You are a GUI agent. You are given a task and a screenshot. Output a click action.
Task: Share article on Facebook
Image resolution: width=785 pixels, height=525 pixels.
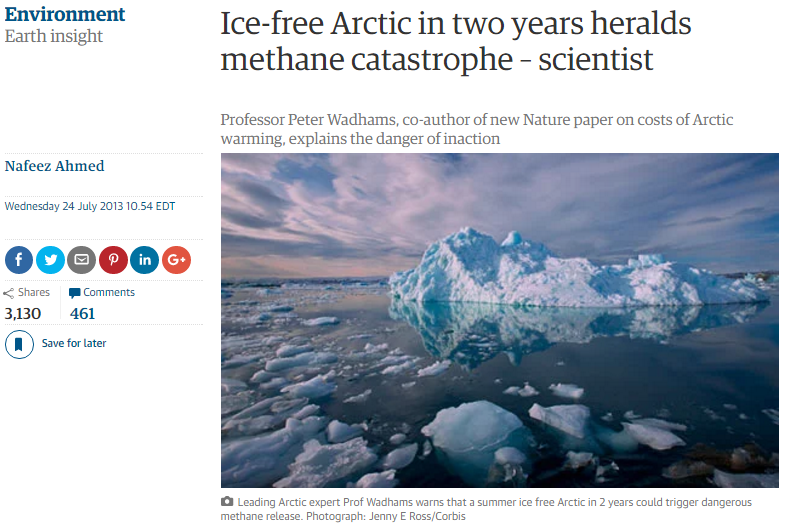click(x=19, y=260)
